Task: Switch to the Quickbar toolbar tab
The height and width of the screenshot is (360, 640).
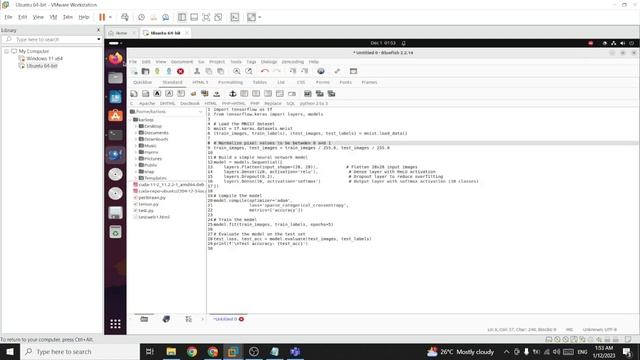Action: coord(142,82)
